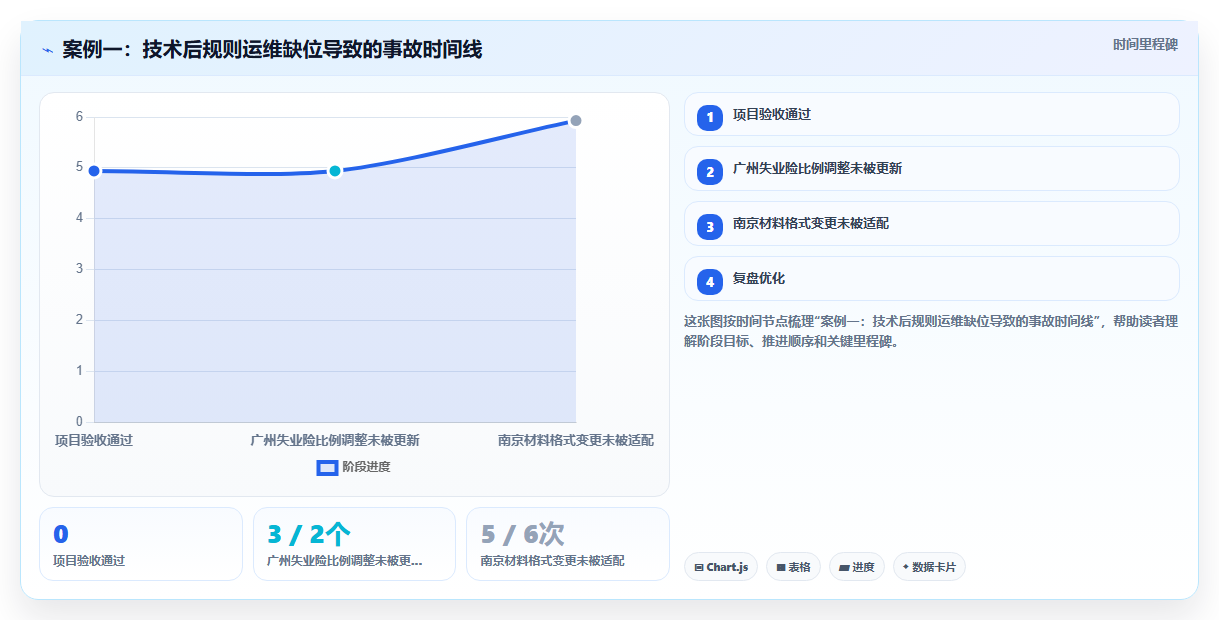Click the gray last chart data point
1219x620 pixels.
[576, 120]
